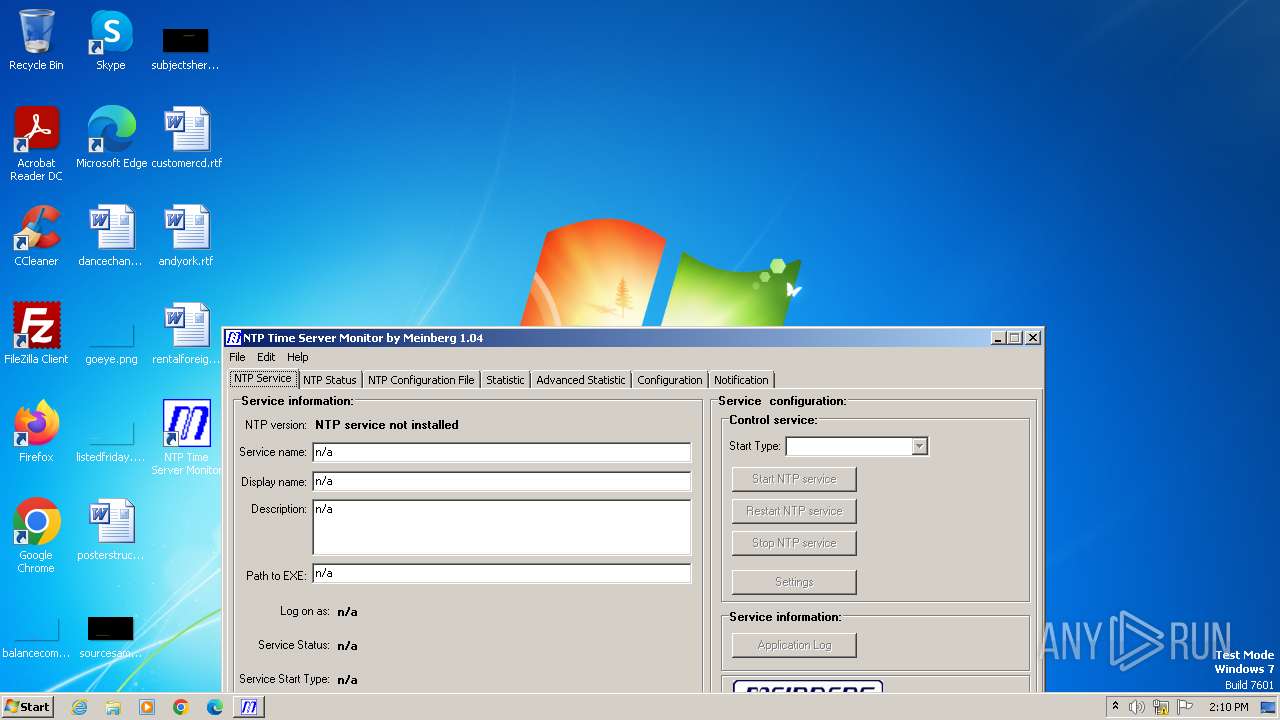Open the Edit menu
Viewport: 1280px width, 720px height.
click(x=266, y=357)
